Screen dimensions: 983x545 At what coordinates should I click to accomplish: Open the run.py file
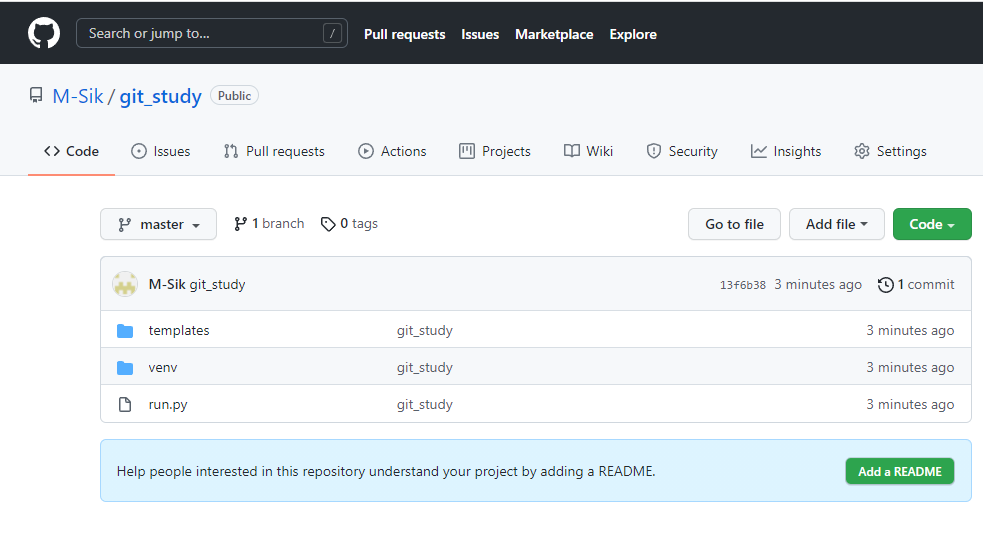point(168,405)
